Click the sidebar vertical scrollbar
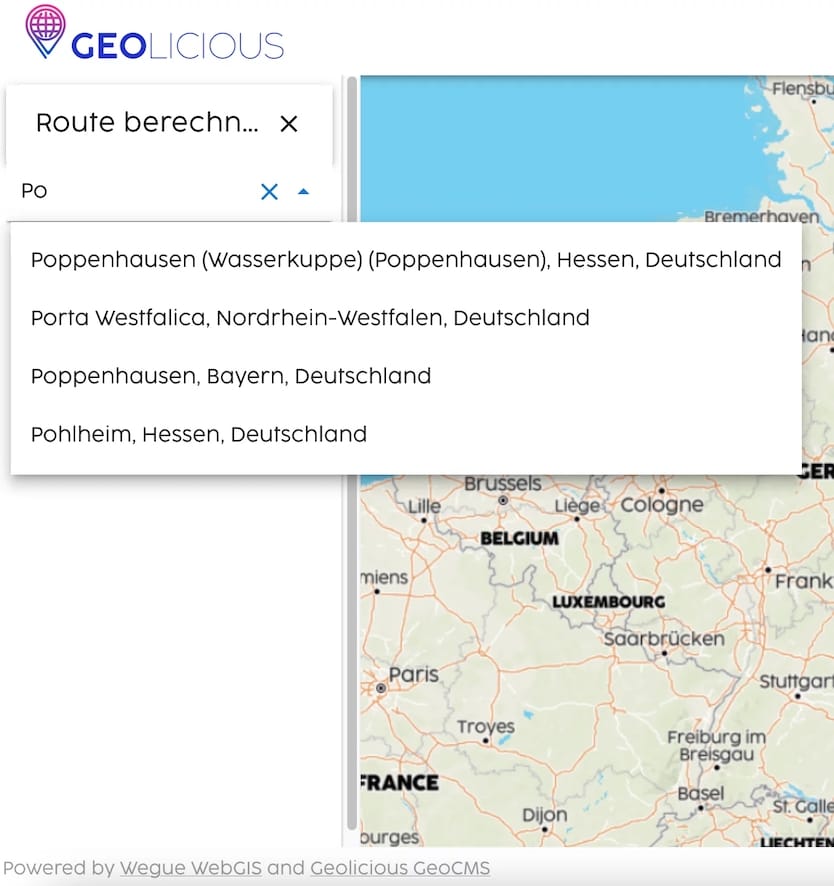The image size is (834, 886). (351, 450)
